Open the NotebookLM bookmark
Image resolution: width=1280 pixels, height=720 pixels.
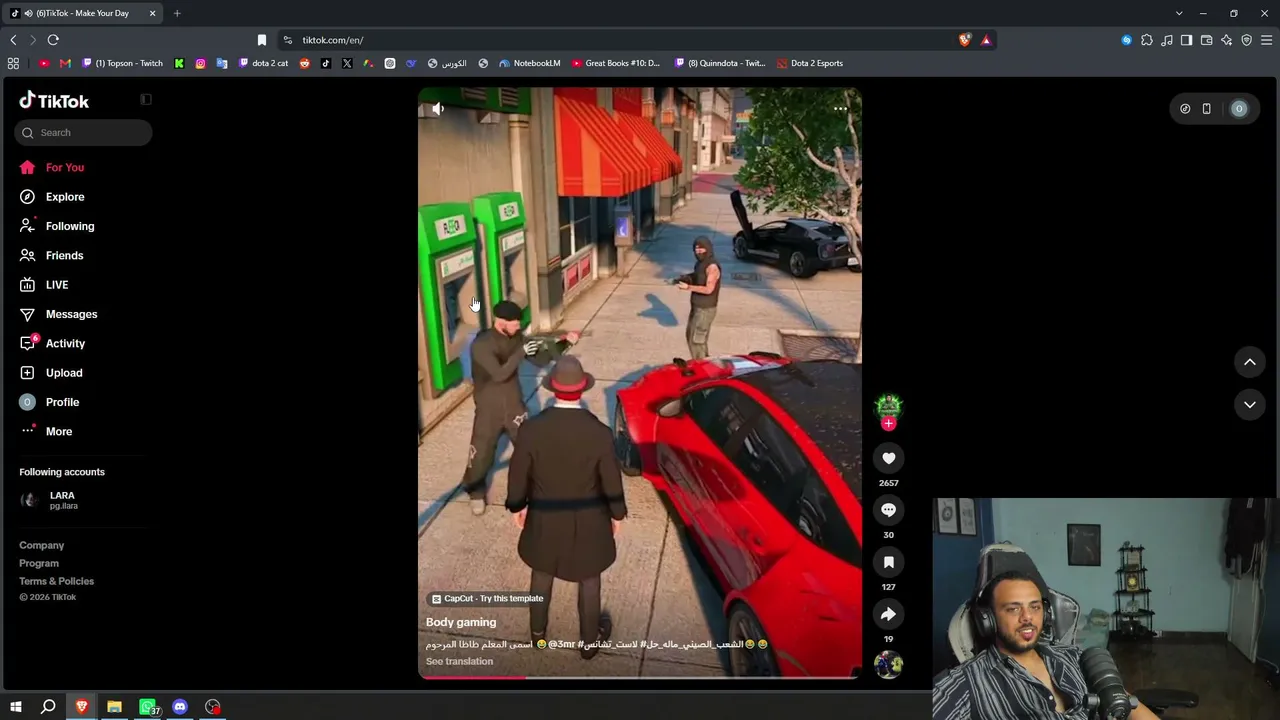(529, 63)
